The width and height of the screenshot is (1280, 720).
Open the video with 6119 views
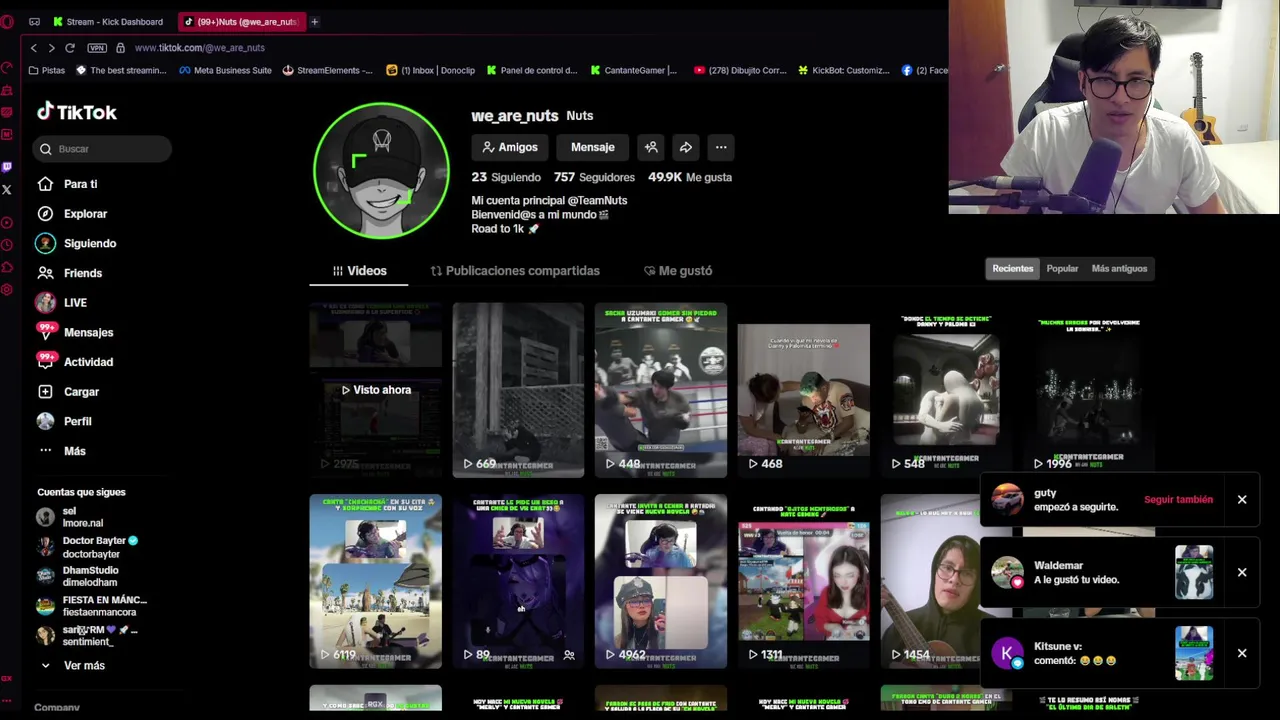[x=375, y=581]
